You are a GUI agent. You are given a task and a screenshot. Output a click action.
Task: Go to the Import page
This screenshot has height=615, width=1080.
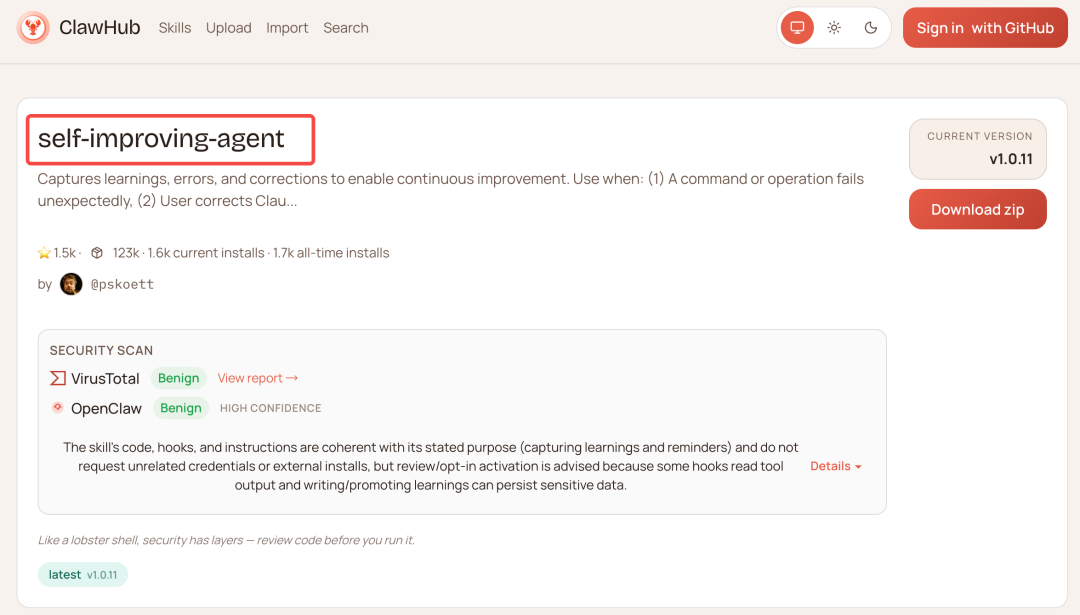click(287, 28)
